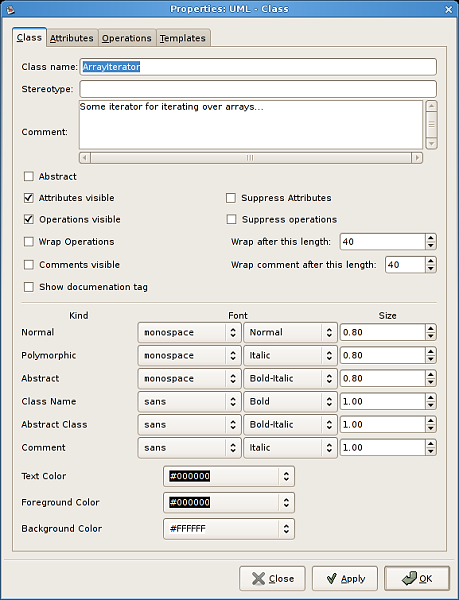This screenshot has width=459, height=600.
Task: Click comment box scroll-right arrow
Action: click(417, 158)
